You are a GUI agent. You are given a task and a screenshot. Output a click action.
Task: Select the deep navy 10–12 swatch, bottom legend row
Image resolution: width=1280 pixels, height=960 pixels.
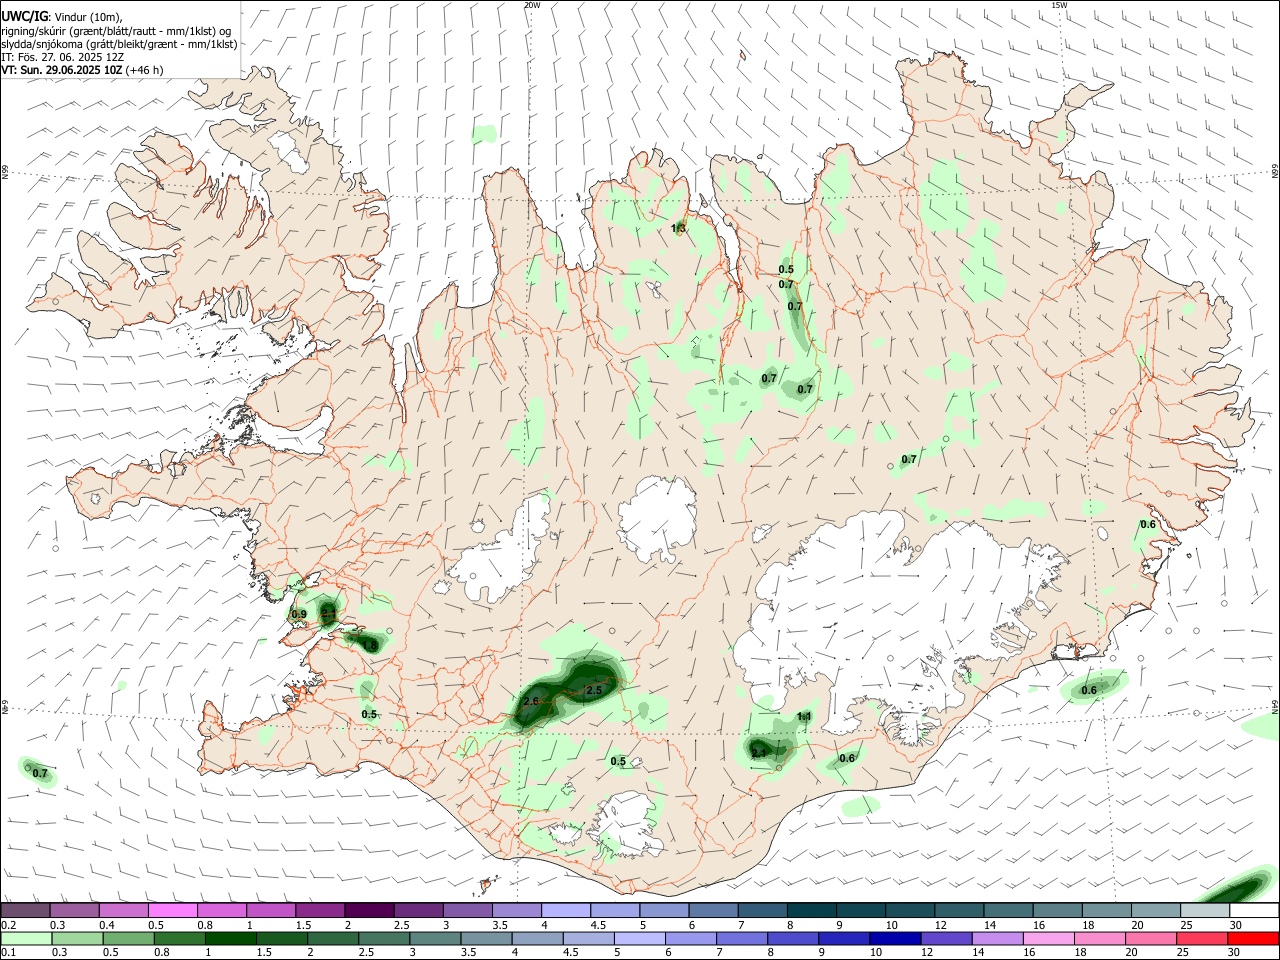[x=894, y=938]
